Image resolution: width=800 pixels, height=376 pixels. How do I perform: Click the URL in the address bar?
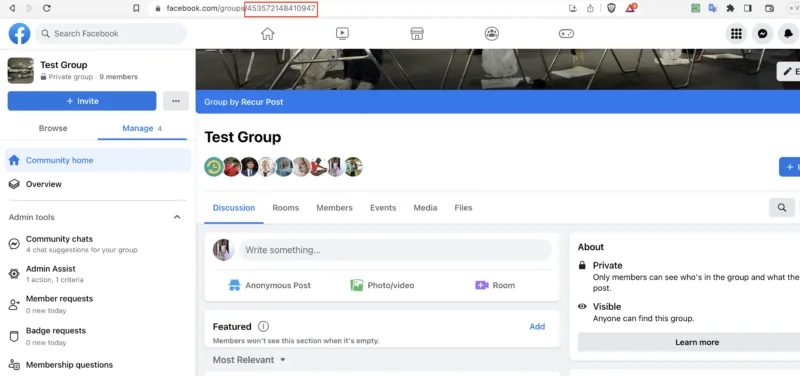click(x=241, y=8)
